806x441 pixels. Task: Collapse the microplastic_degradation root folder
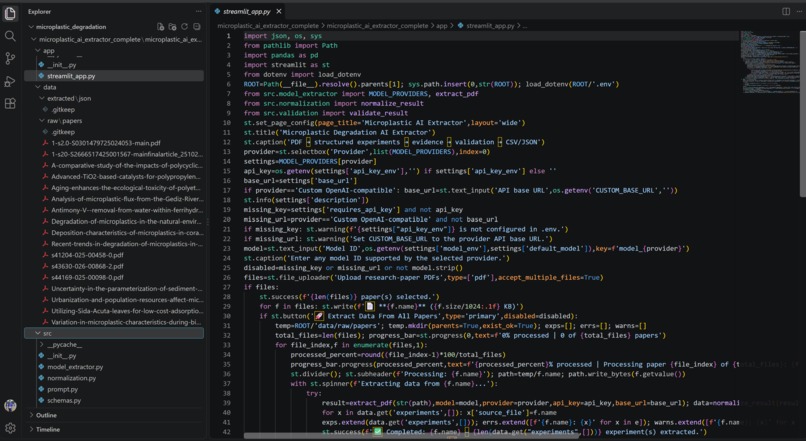pos(31,27)
